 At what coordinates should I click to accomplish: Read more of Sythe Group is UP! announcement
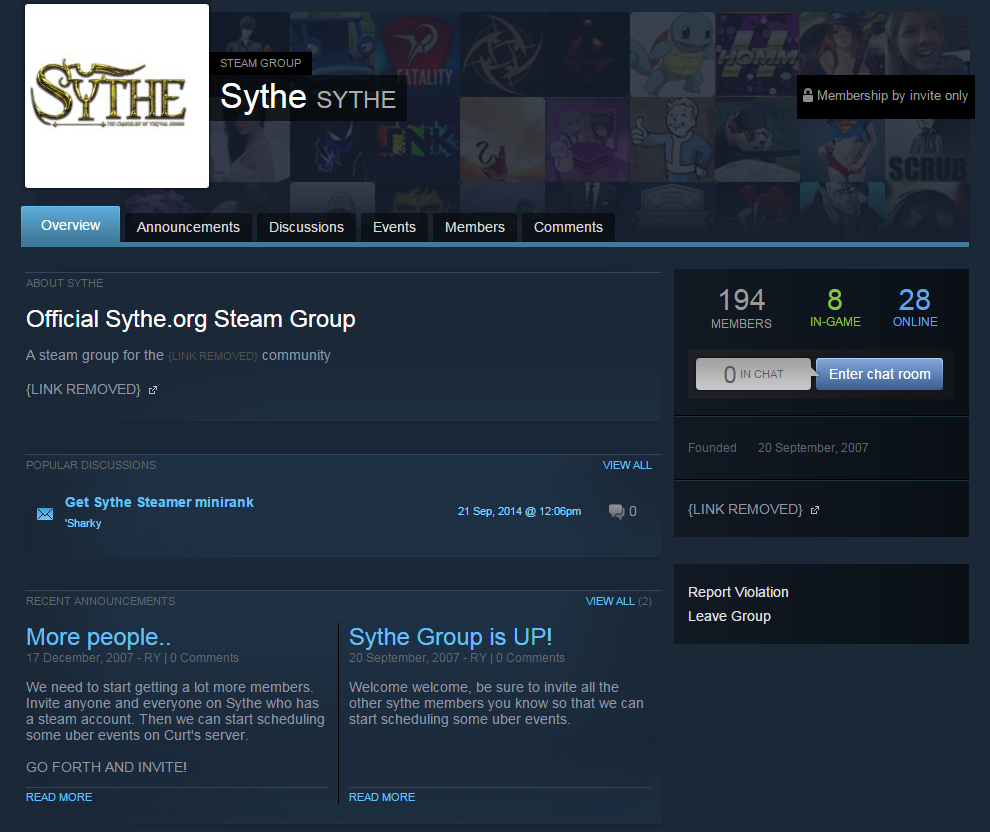click(382, 797)
